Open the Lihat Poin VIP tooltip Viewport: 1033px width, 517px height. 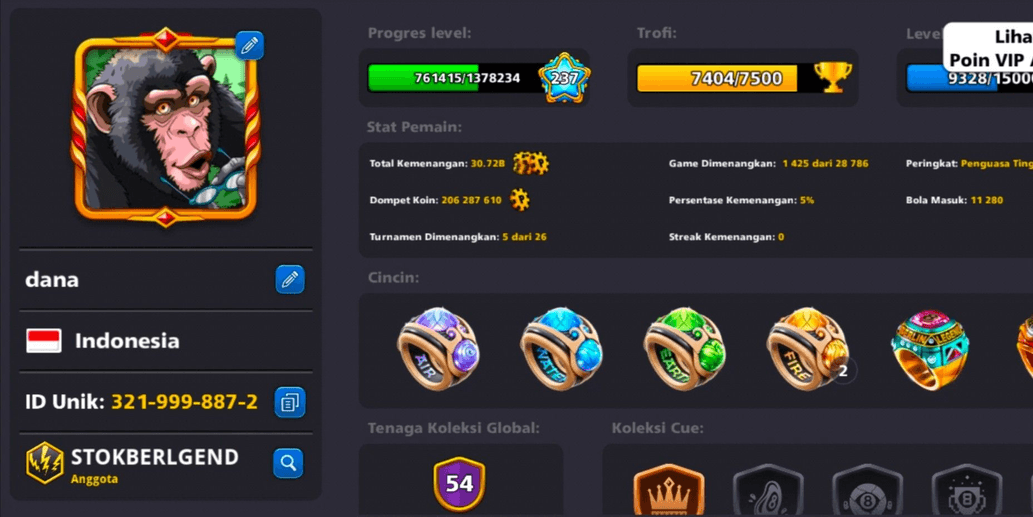point(988,47)
